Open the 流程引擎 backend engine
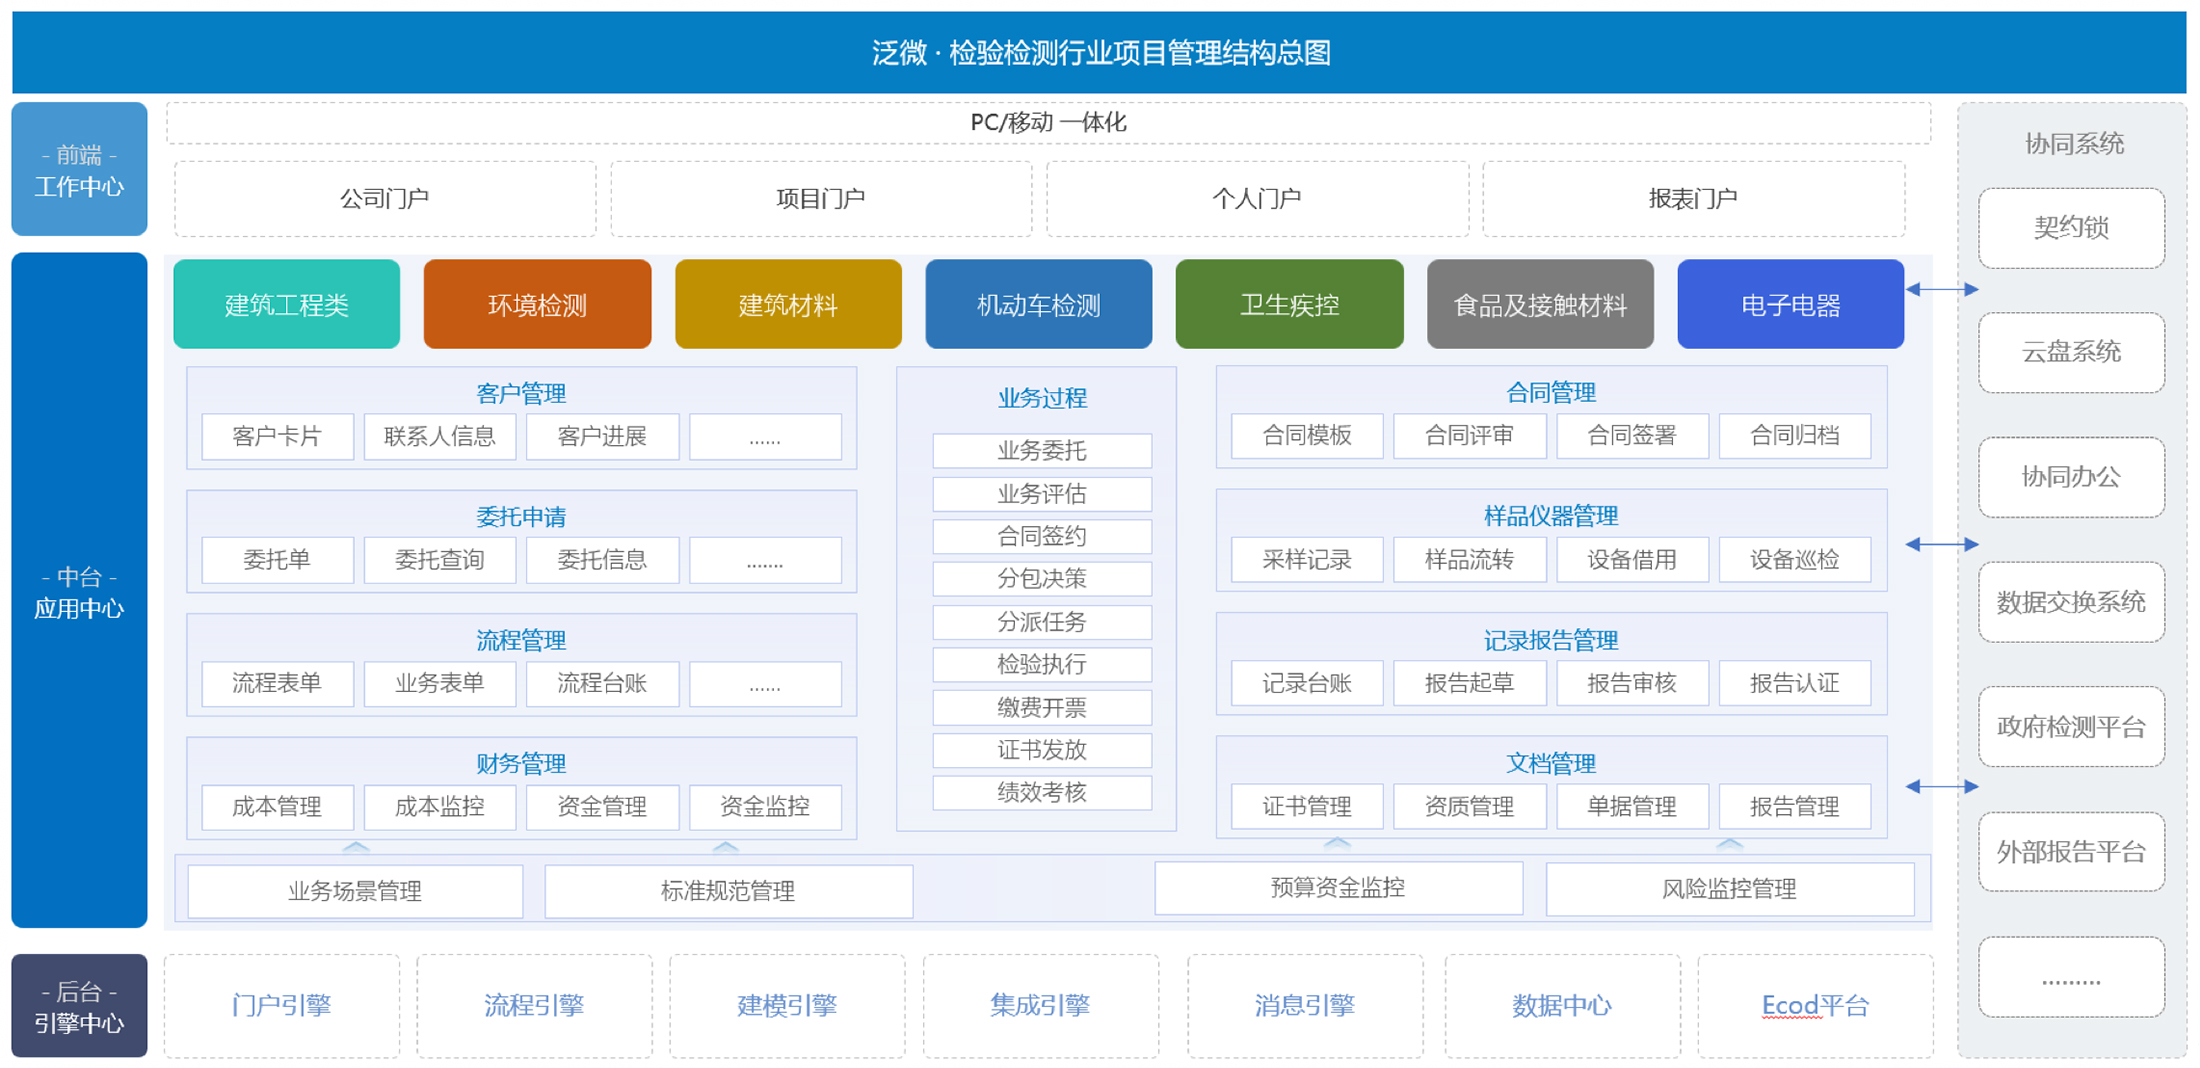 534,1005
